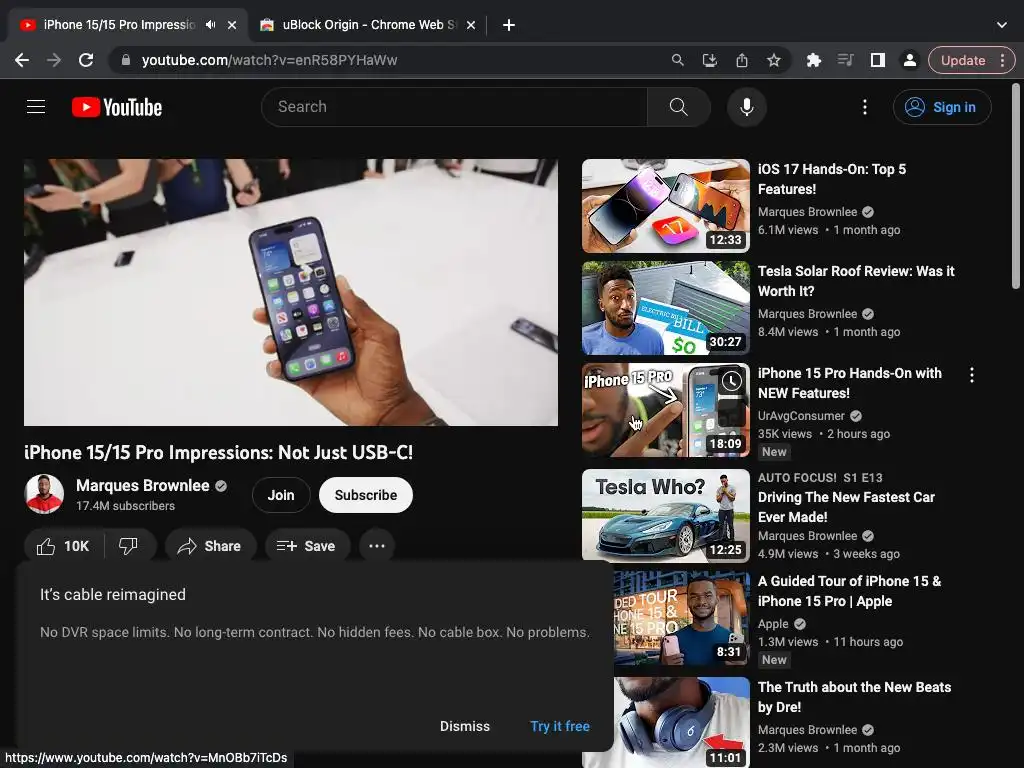Click the address bar lock icon

[126, 60]
